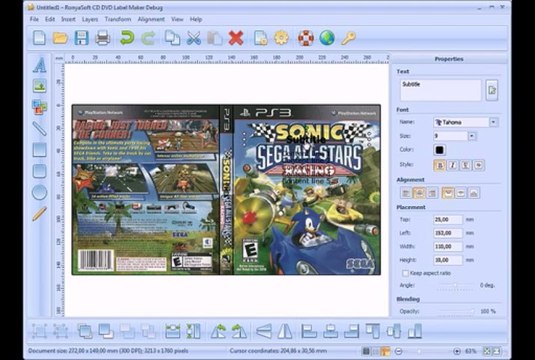Cut the selection with the scissors icon
Viewport: 535px width, 360px height.
(x=193, y=38)
